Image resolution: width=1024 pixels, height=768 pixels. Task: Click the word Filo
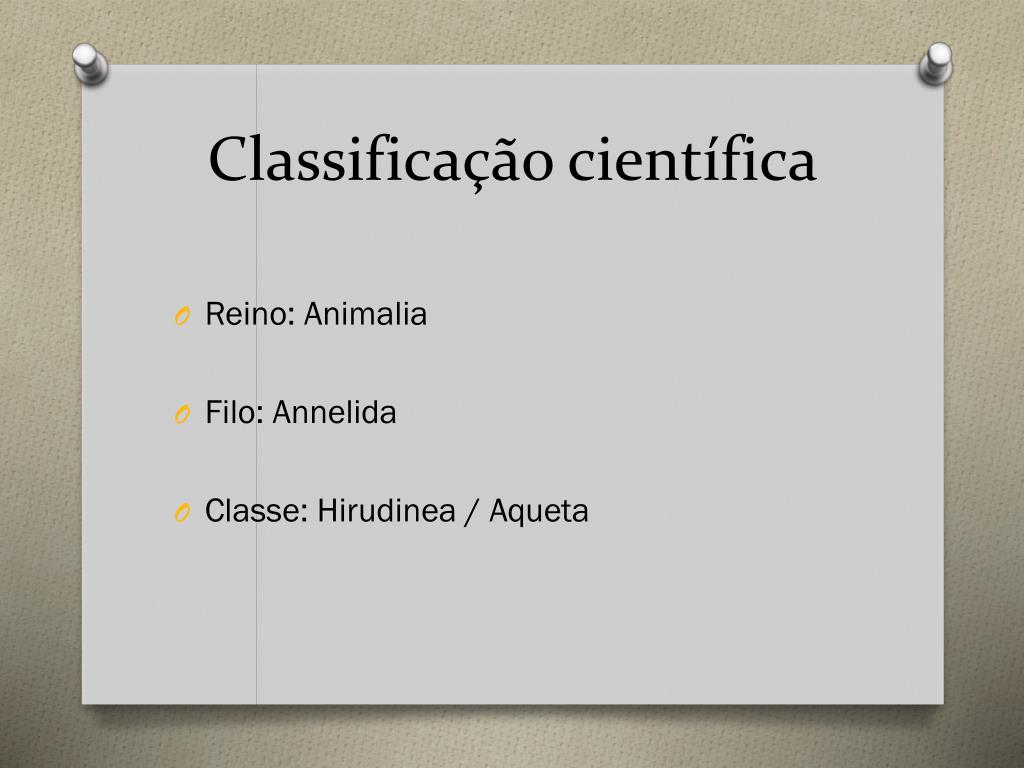point(230,413)
